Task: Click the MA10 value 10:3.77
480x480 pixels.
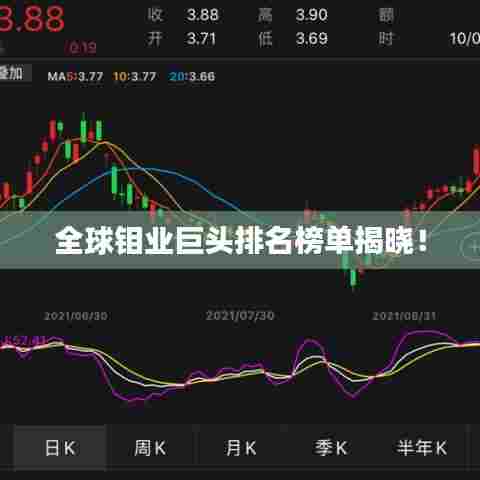Action: (x=134, y=76)
